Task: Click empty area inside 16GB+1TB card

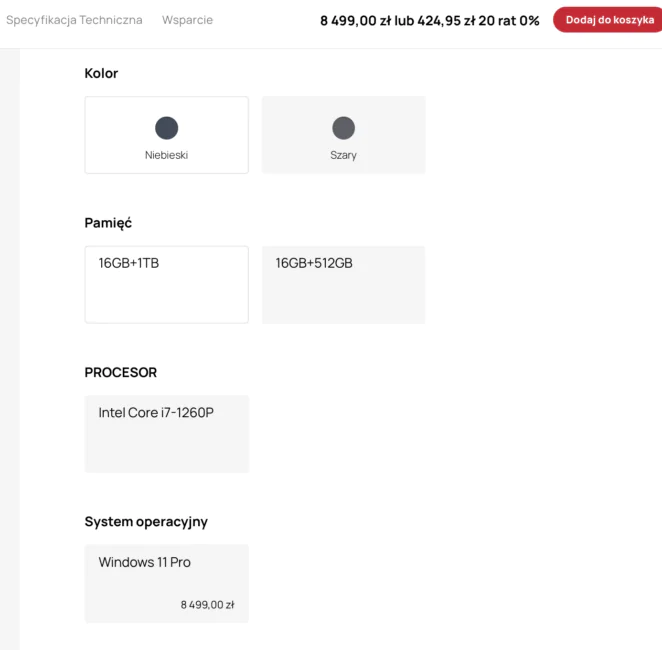Action: pos(167,300)
